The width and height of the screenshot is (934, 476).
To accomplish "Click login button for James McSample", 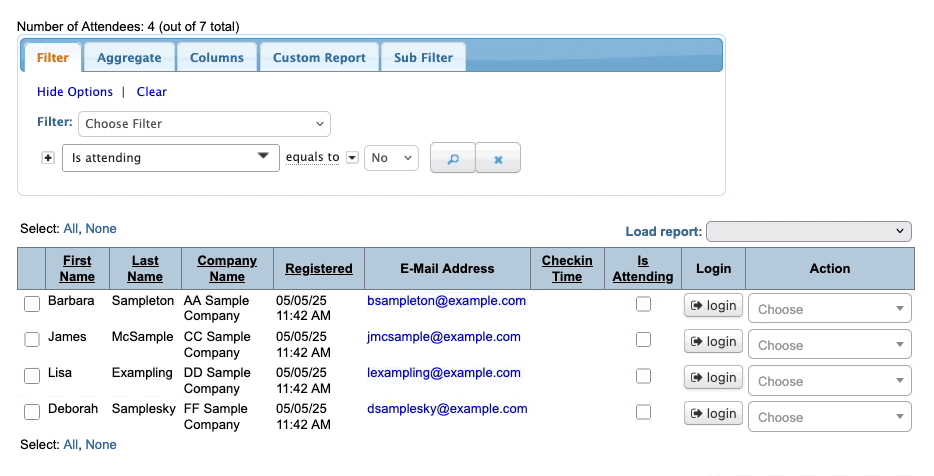I will [x=713, y=342].
